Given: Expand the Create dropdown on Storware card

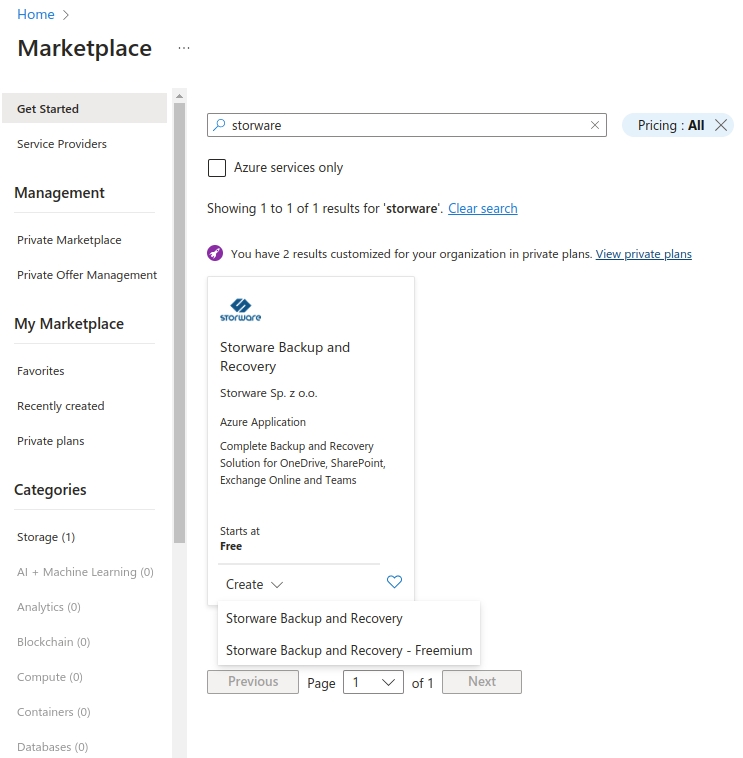Looking at the screenshot, I should (254, 584).
